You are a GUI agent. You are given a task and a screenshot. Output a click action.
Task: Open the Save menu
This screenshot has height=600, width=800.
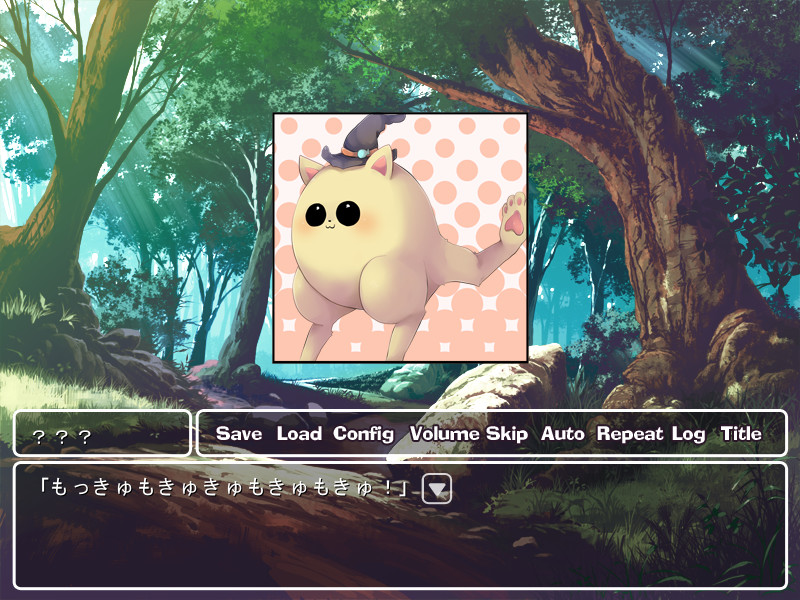tap(239, 434)
